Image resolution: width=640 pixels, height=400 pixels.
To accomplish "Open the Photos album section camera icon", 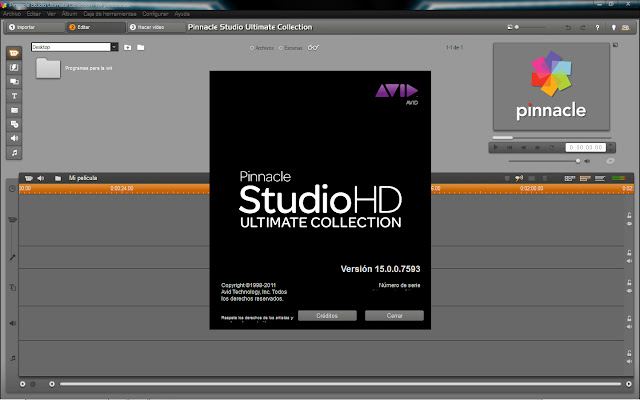I will [x=14, y=110].
